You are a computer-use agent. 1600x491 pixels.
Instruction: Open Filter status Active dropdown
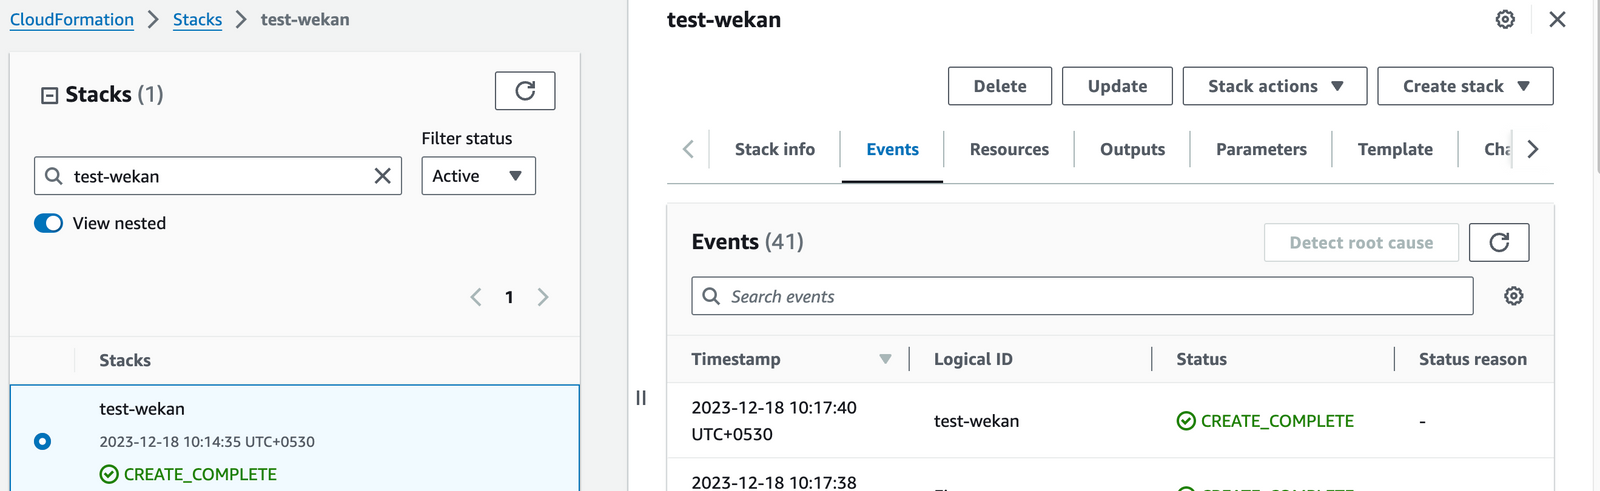tap(478, 176)
